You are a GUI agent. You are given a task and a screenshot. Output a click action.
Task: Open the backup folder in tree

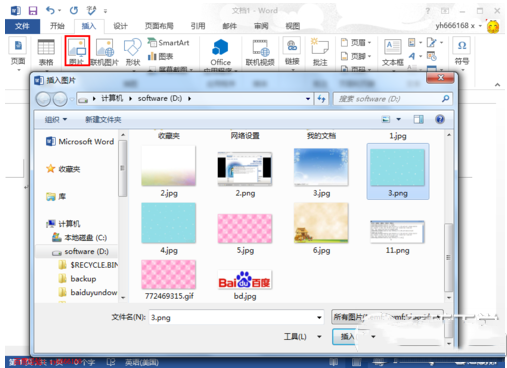click(x=77, y=279)
